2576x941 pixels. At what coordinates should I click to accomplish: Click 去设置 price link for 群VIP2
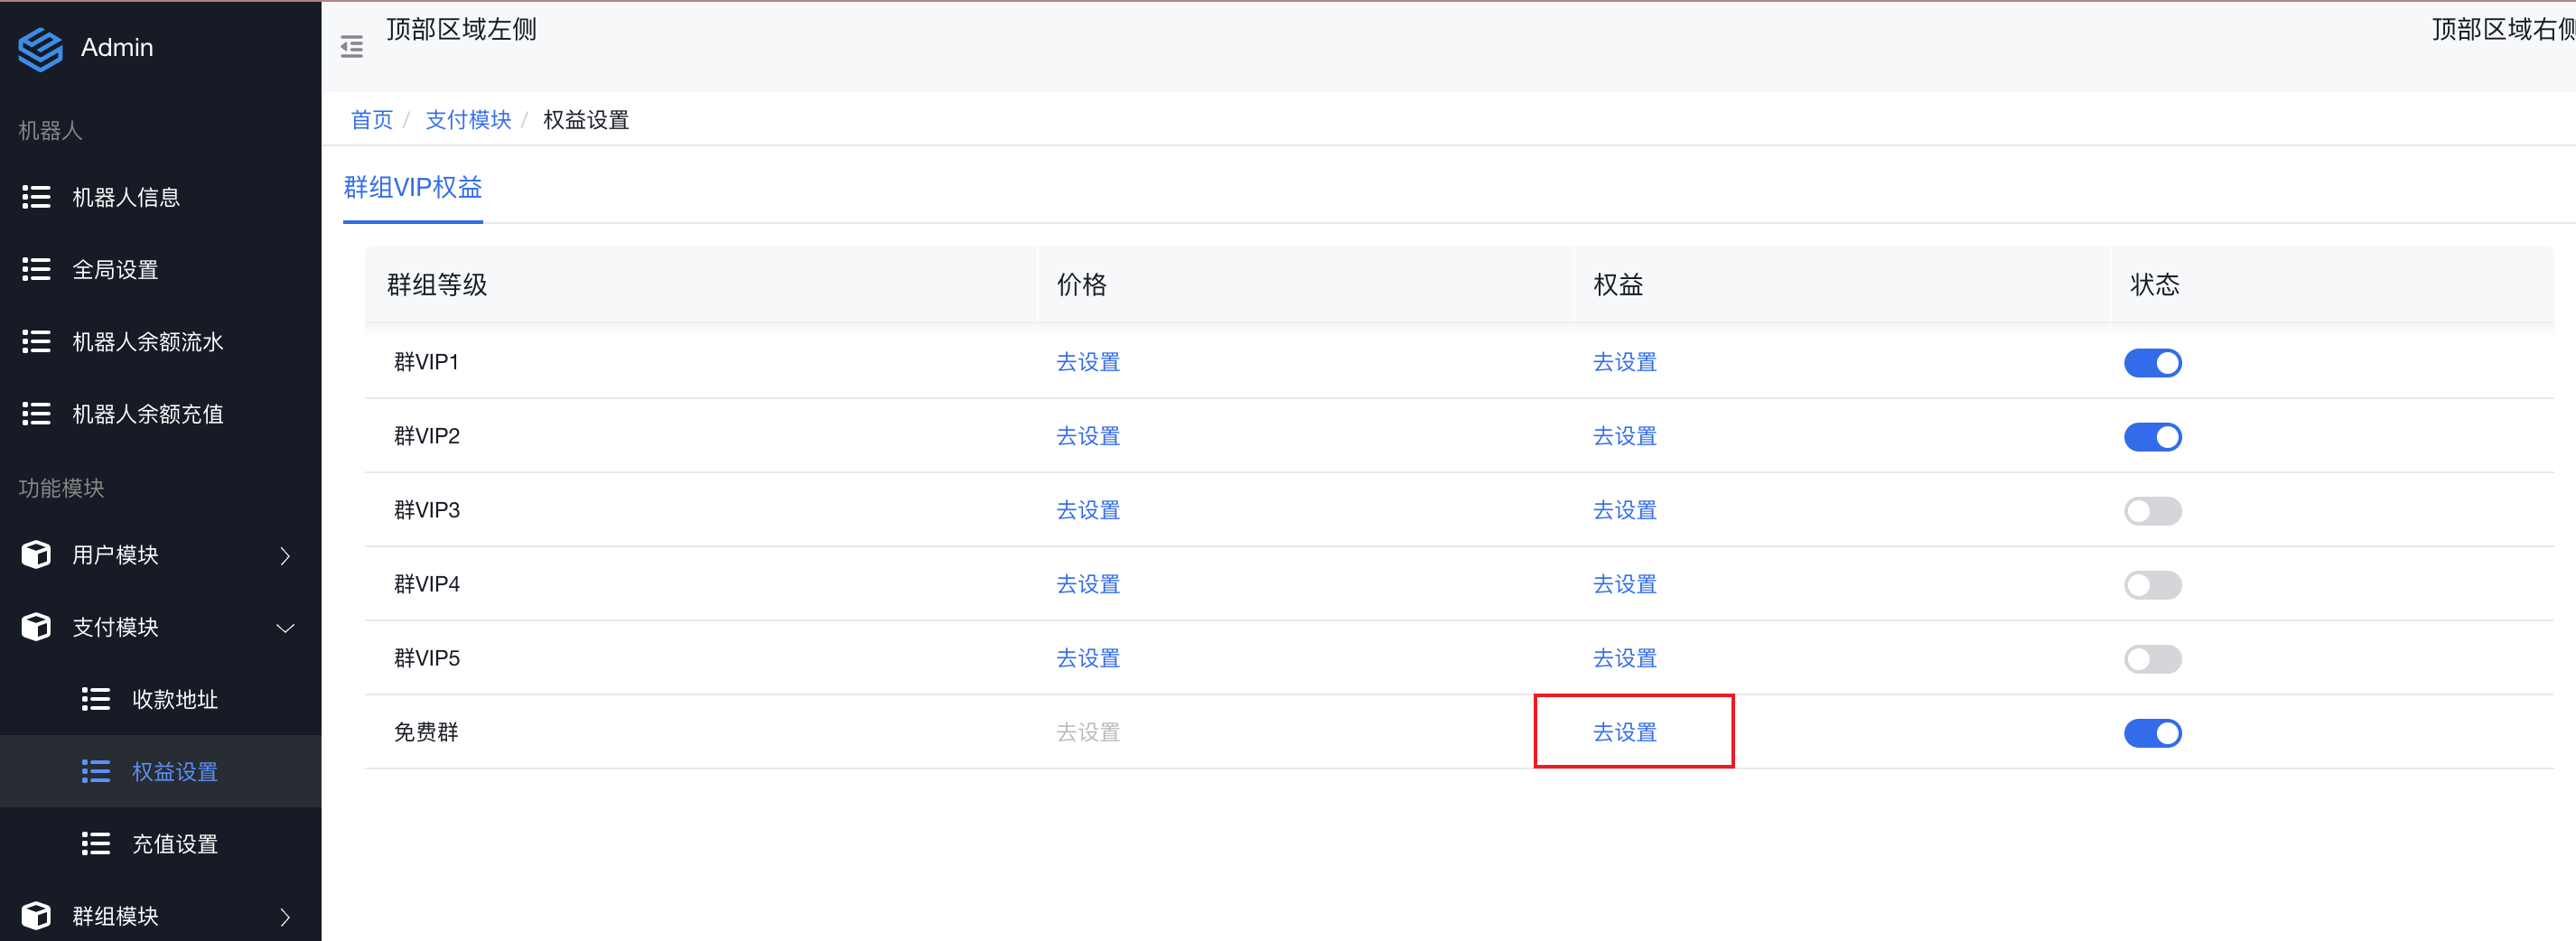pos(1088,436)
